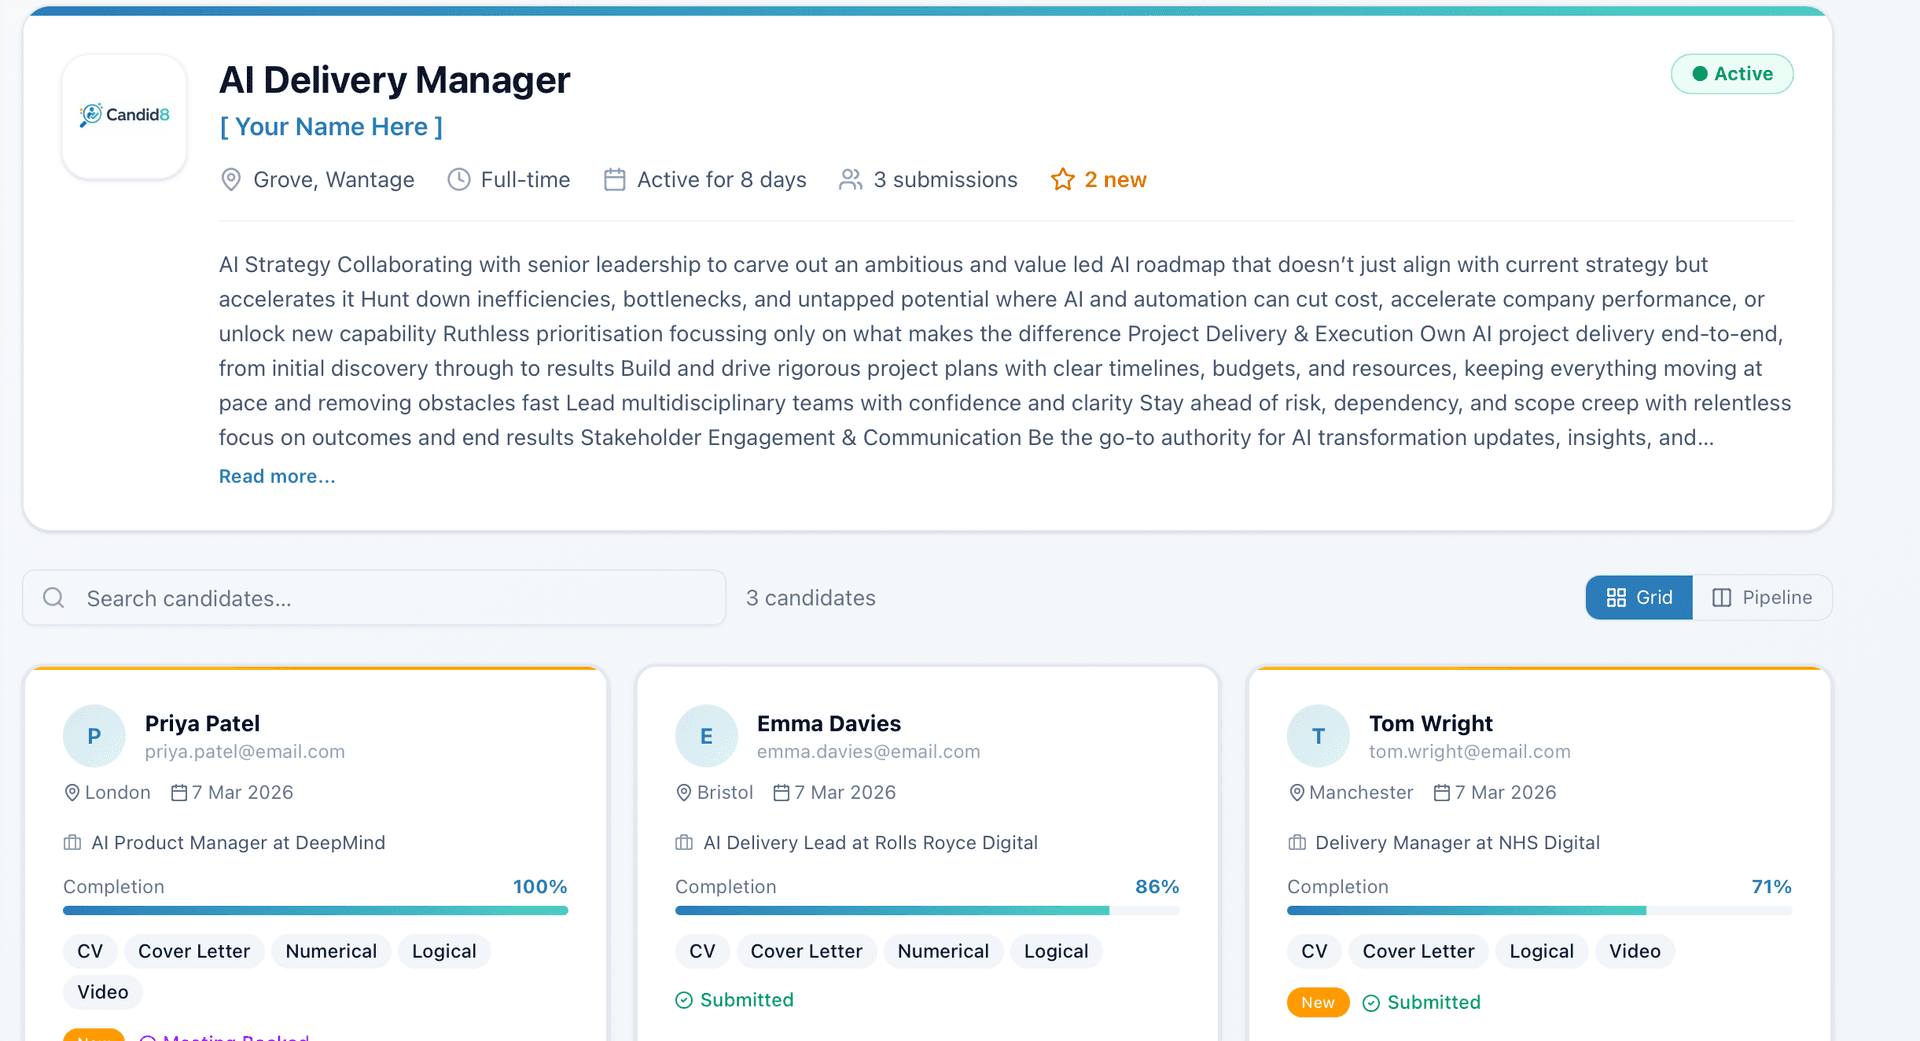1920x1041 pixels.
Task: Click the calendar icon by Active for 8 days
Action: (x=615, y=180)
